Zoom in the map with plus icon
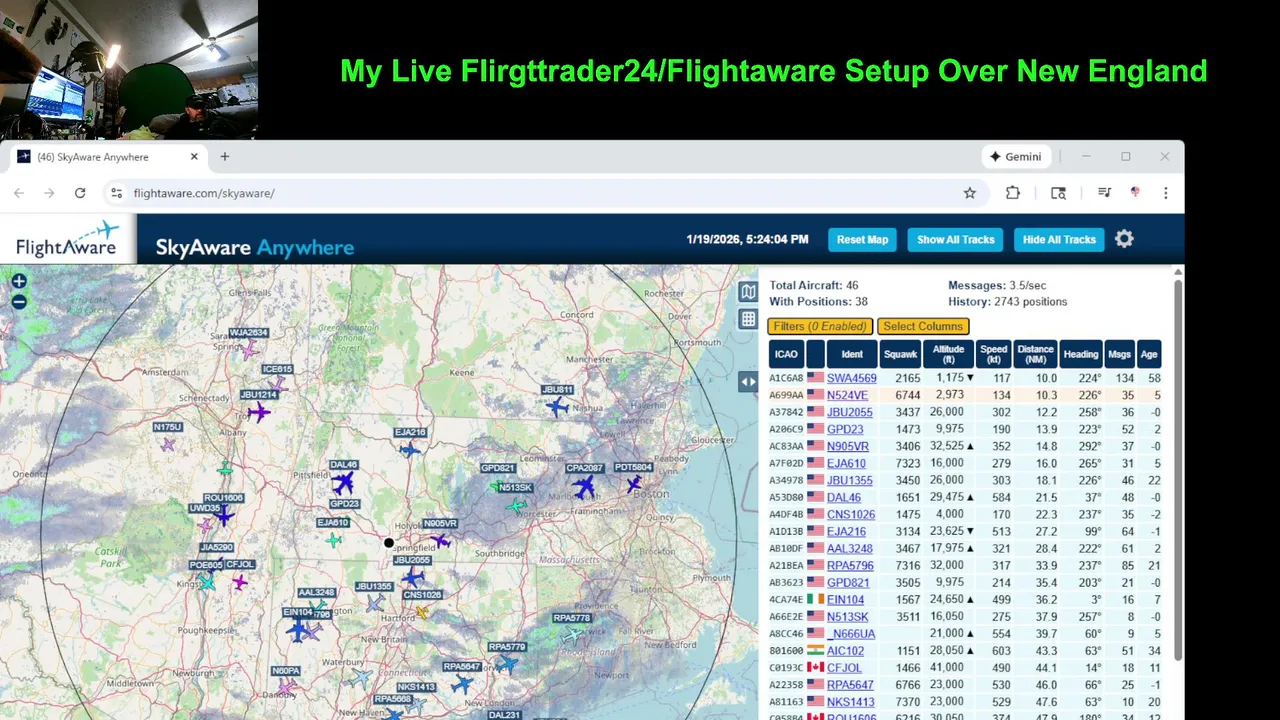1280x720 pixels. (19, 281)
